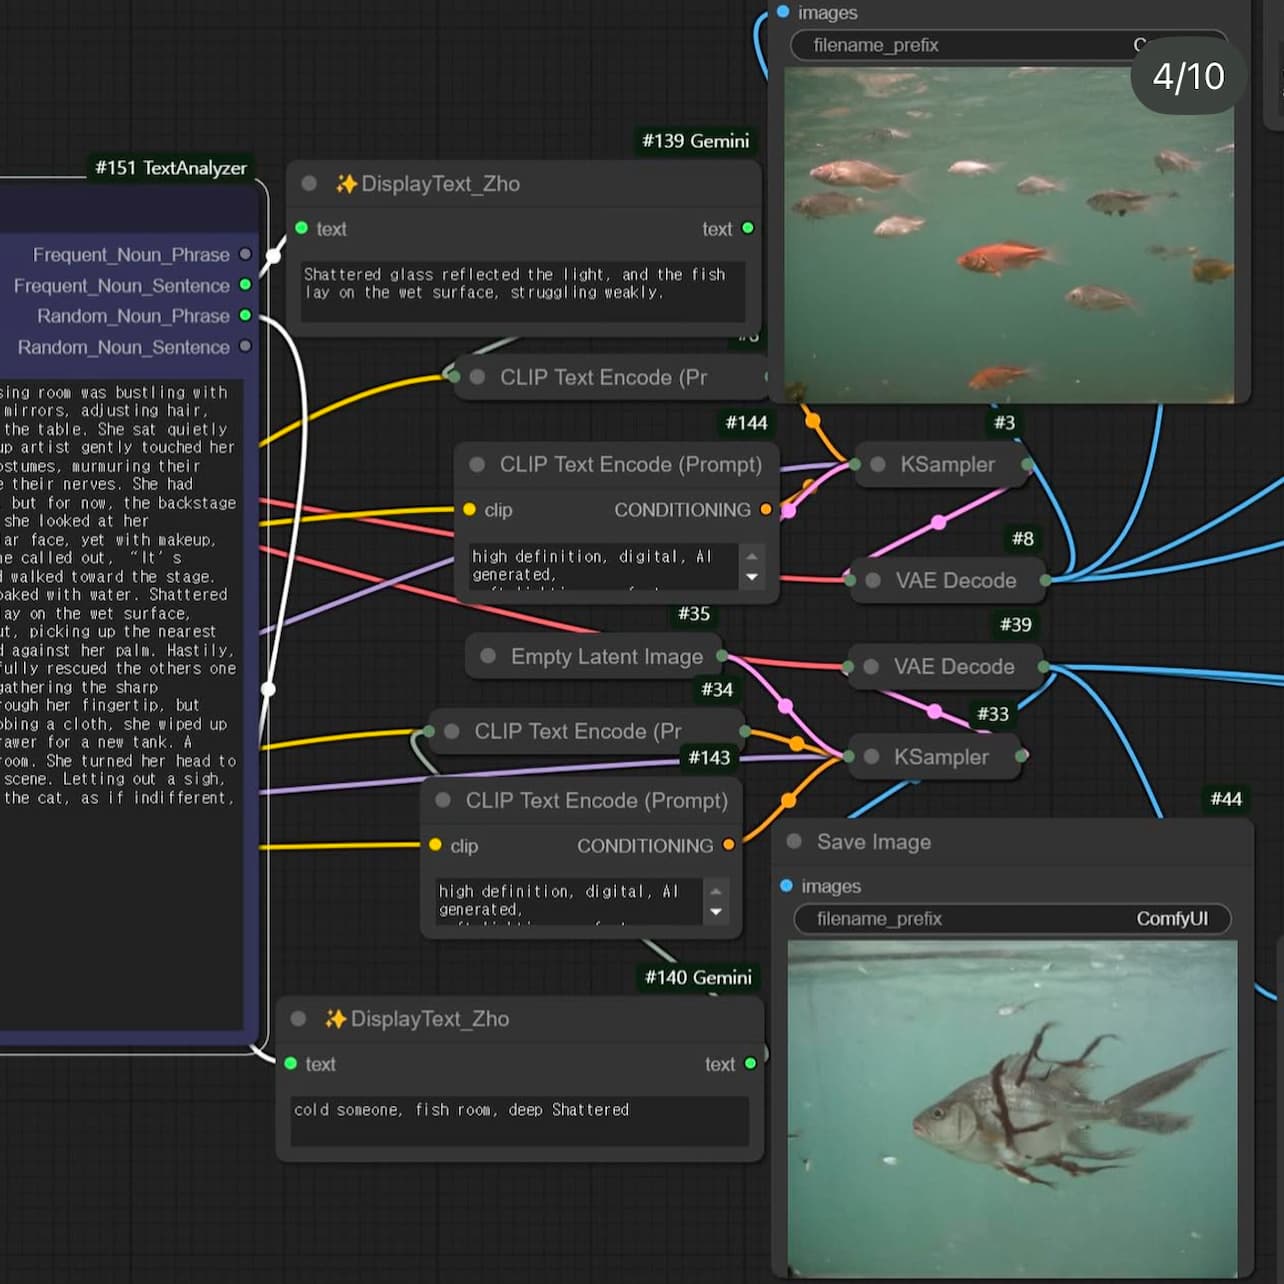Click the filename_prefix ComfyUI input field
The height and width of the screenshot is (1284, 1284).
tap(1011, 919)
